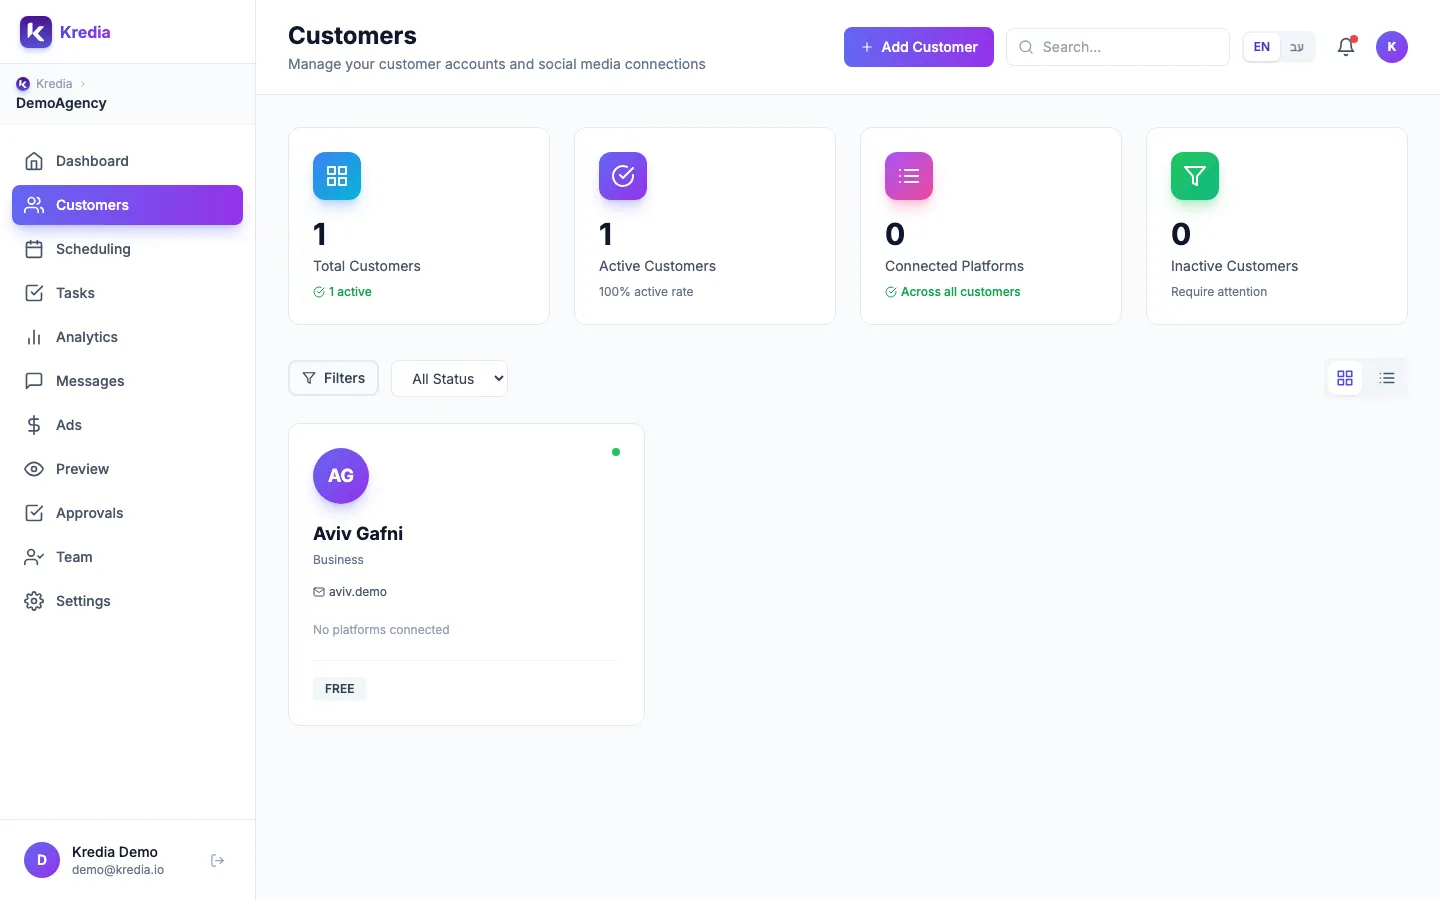Open the All Status dropdown

click(449, 379)
